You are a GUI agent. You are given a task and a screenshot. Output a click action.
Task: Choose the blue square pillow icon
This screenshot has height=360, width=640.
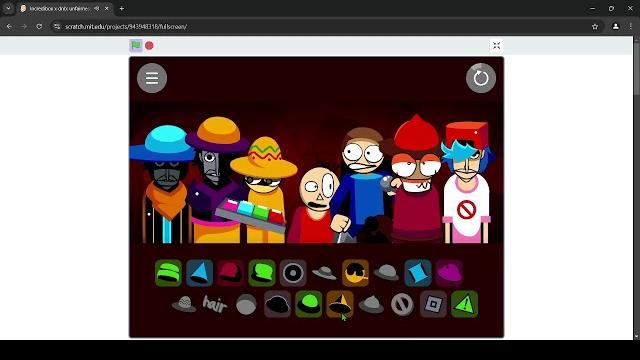tap(418, 273)
